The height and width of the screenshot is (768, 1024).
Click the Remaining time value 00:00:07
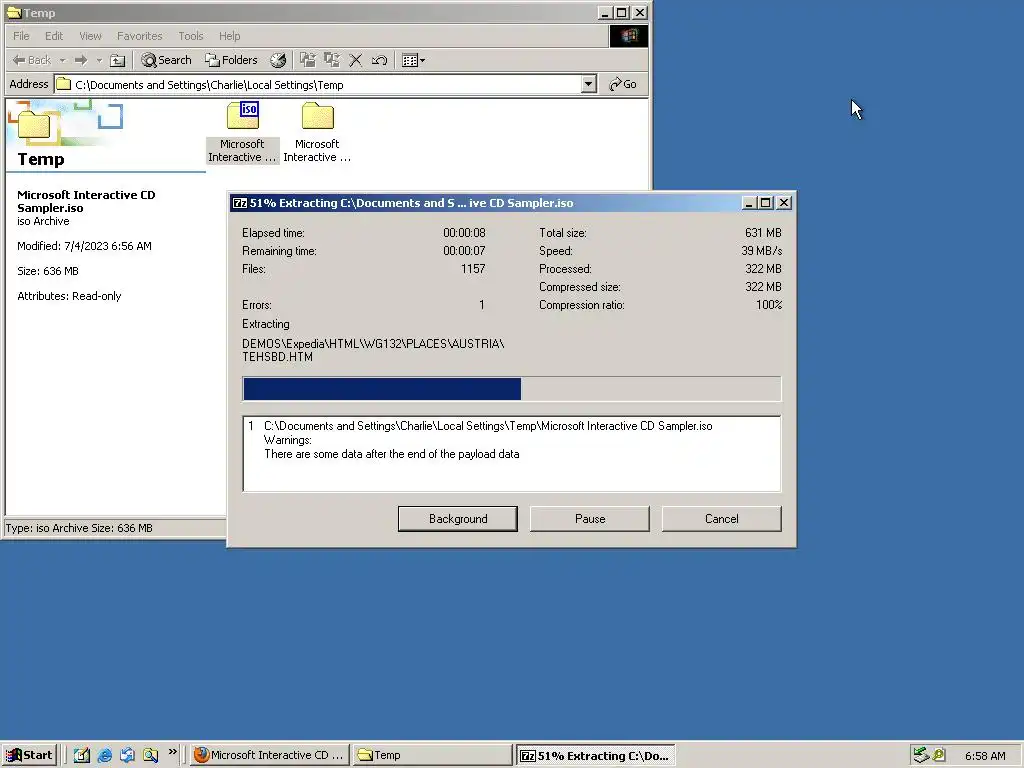(464, 251)
